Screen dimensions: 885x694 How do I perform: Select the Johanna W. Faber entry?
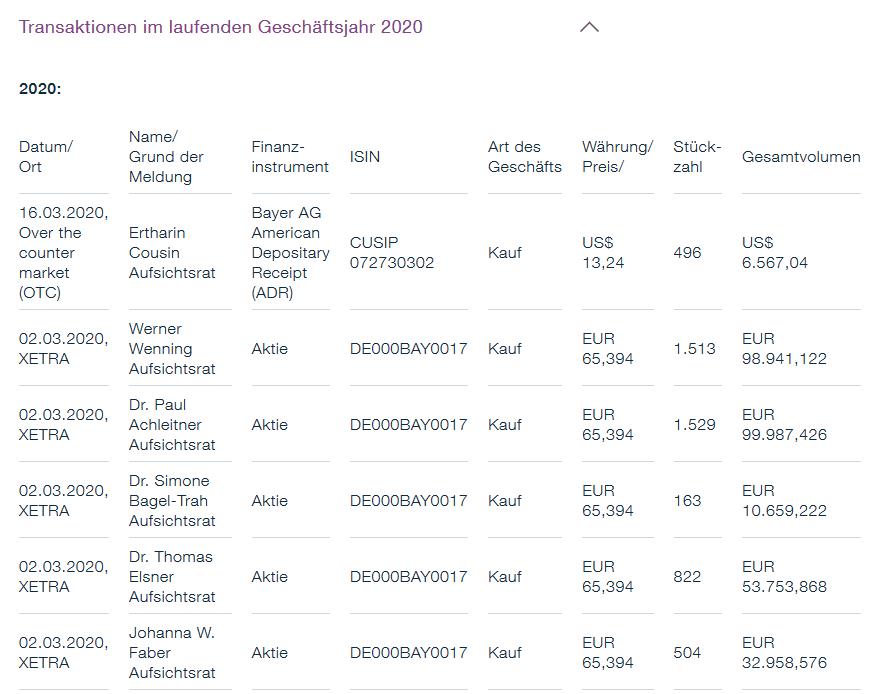172,653
